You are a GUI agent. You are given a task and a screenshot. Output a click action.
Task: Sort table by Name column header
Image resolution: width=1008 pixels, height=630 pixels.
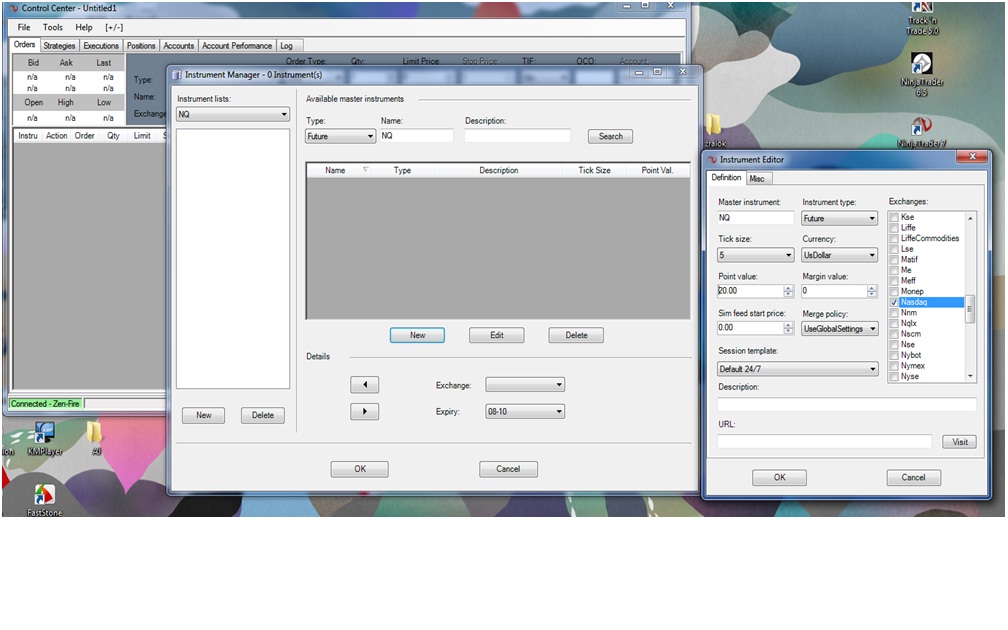335,170
